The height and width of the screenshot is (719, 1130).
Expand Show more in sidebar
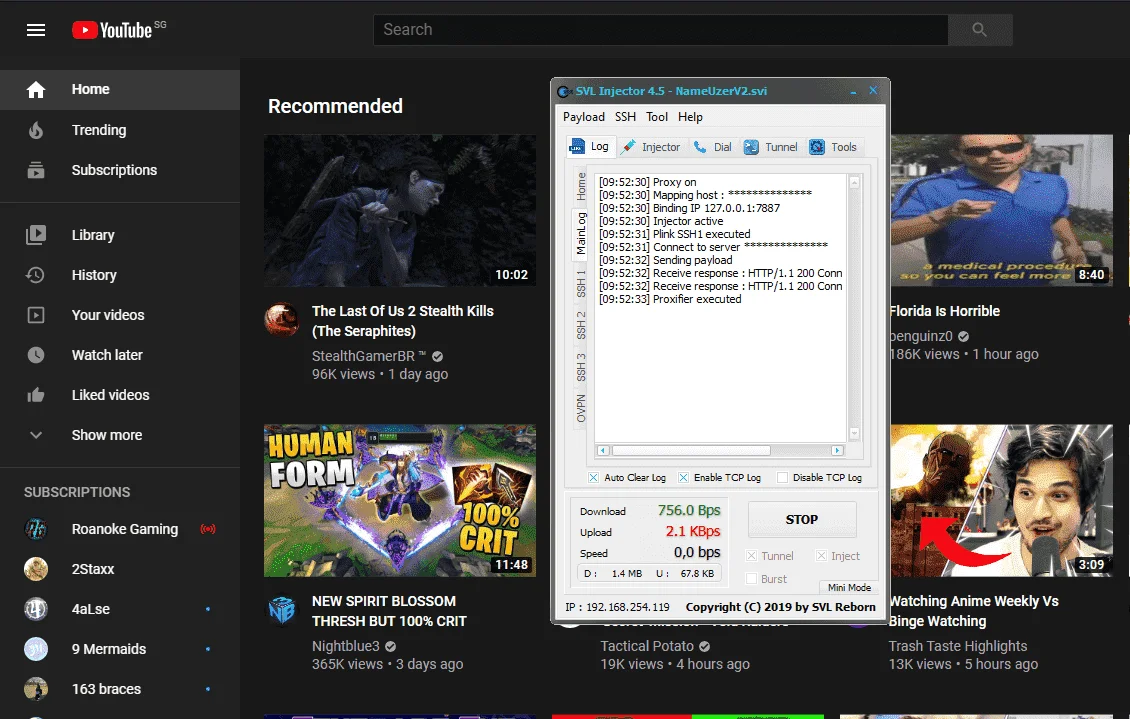(x=107, y=435)
